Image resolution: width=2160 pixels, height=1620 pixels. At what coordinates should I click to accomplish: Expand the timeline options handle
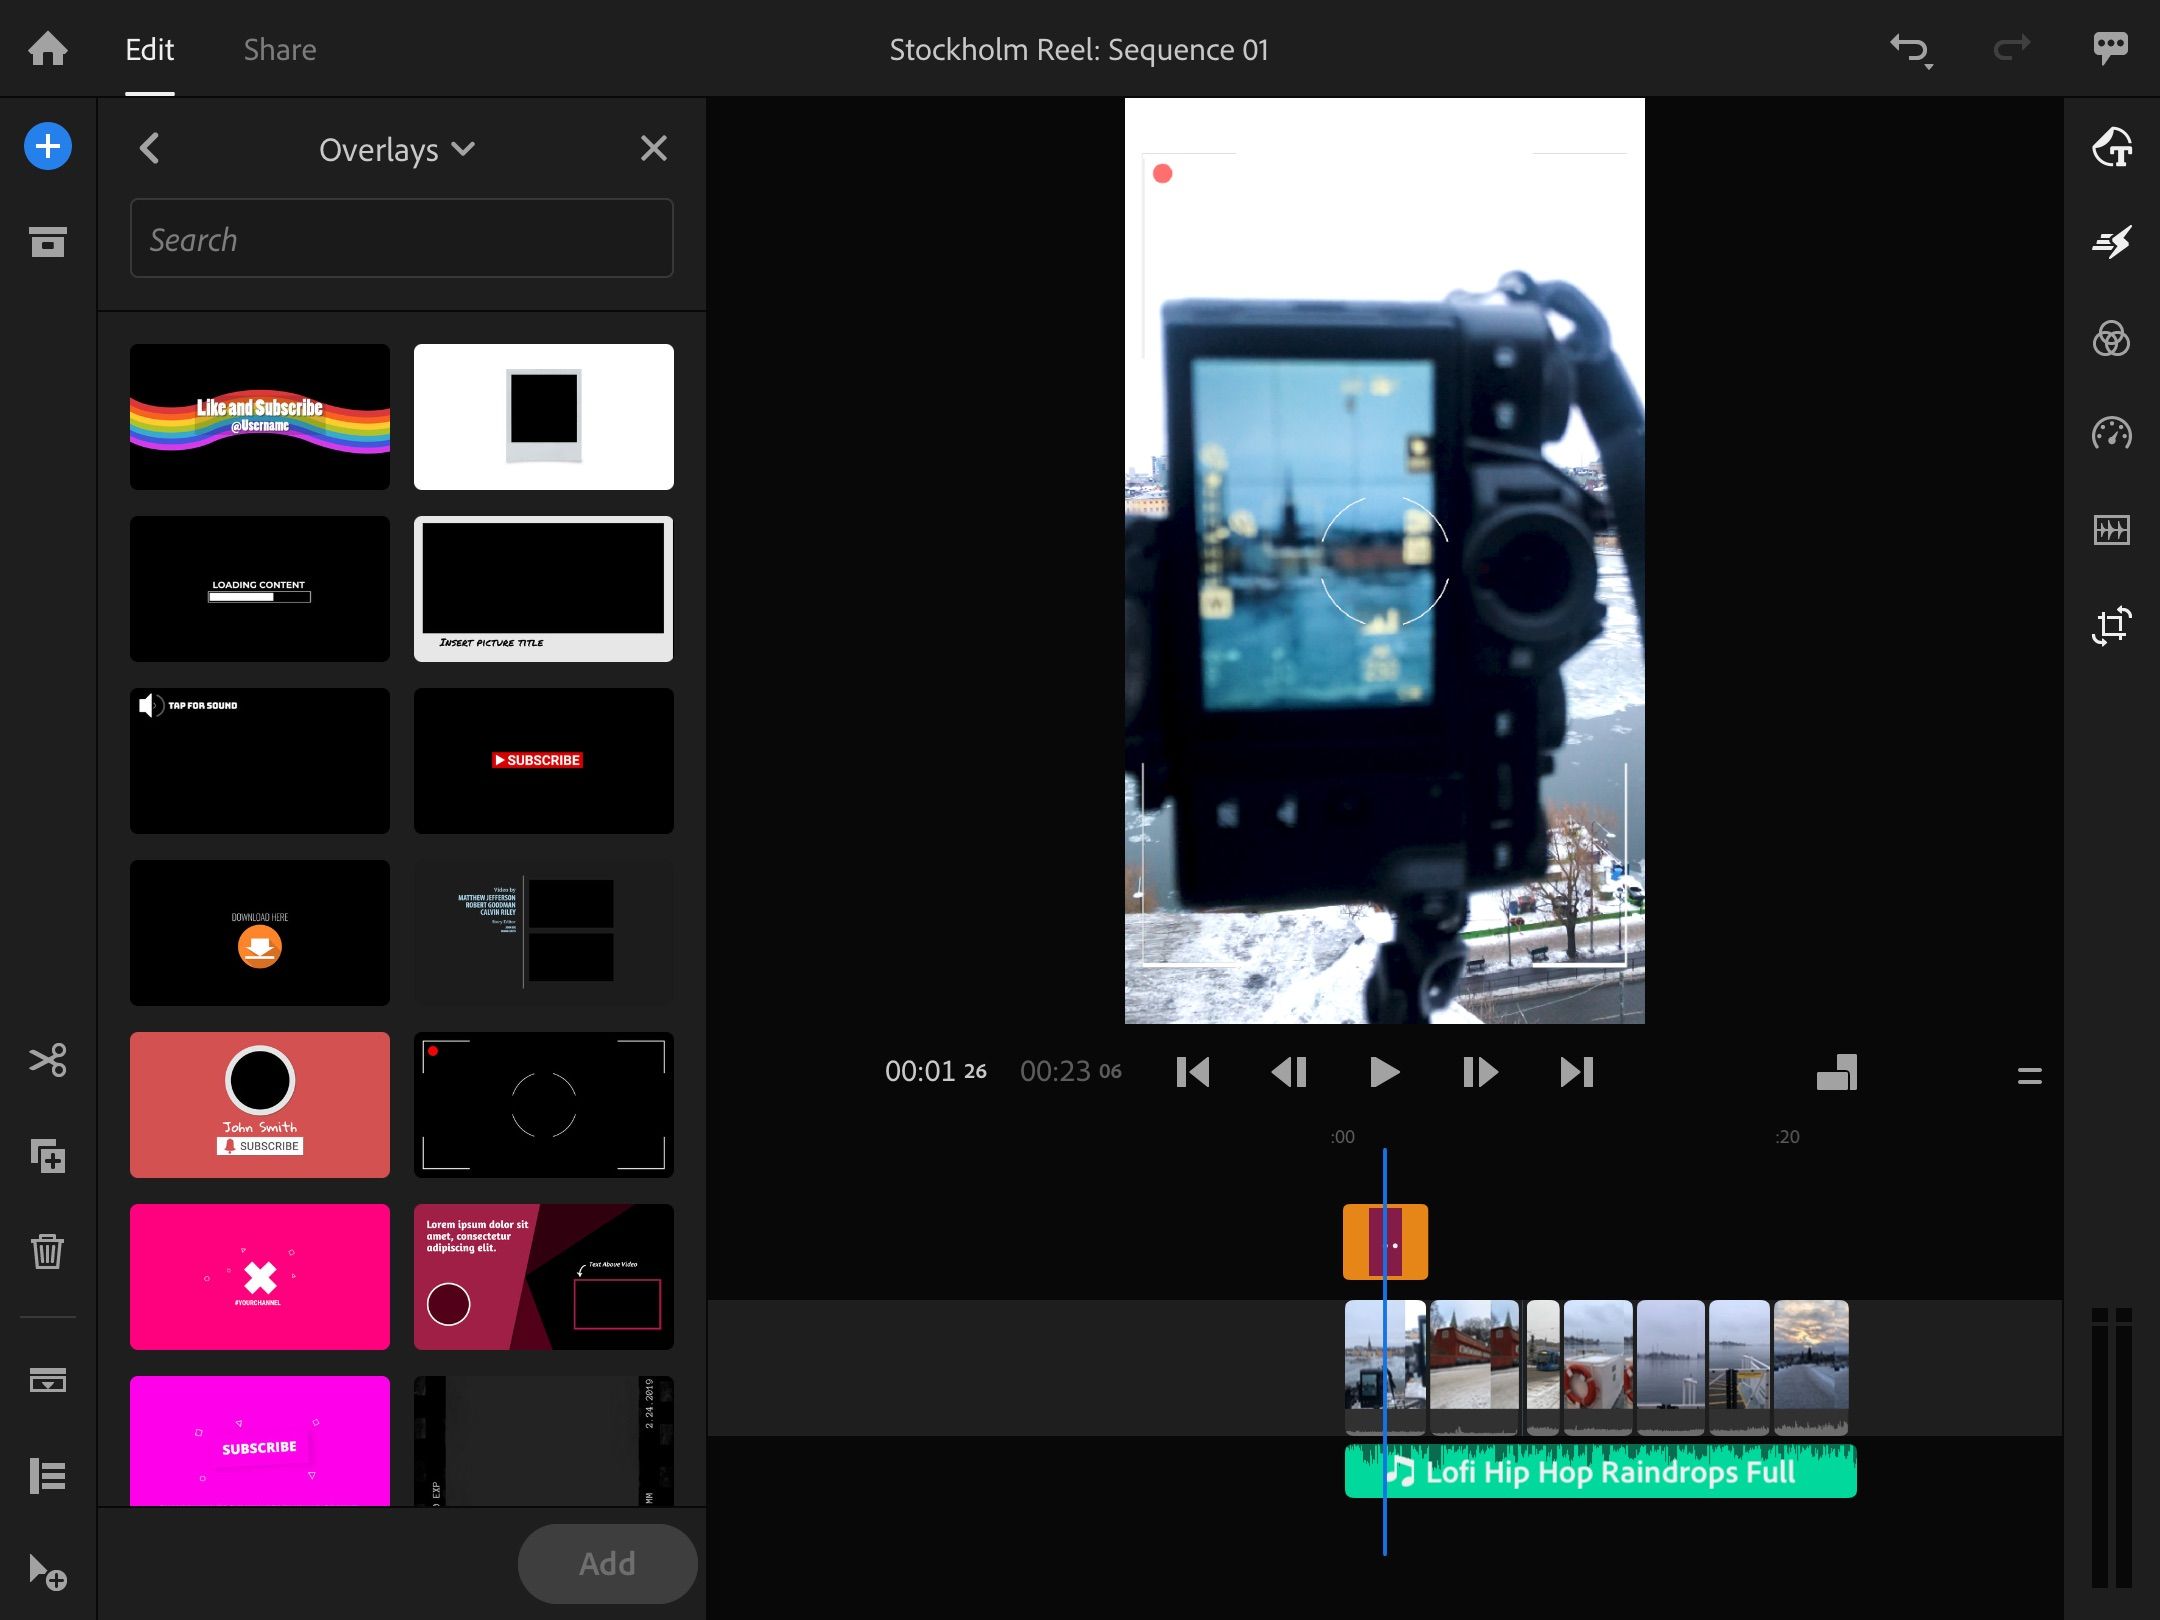pyautogui.click(x=2029, y=1076)
